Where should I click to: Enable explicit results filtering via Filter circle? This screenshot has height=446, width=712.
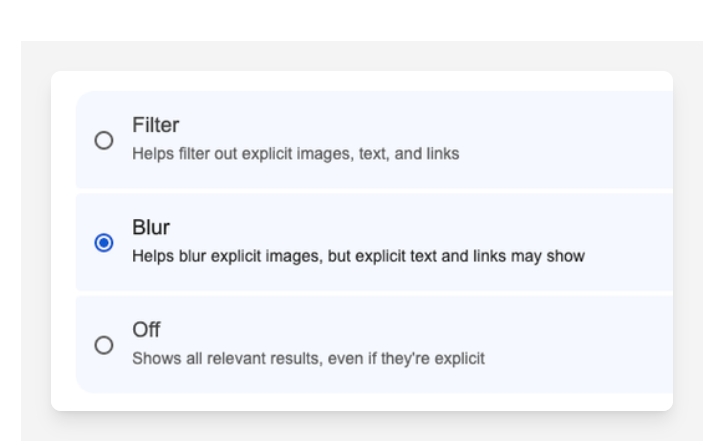[103, 141]
